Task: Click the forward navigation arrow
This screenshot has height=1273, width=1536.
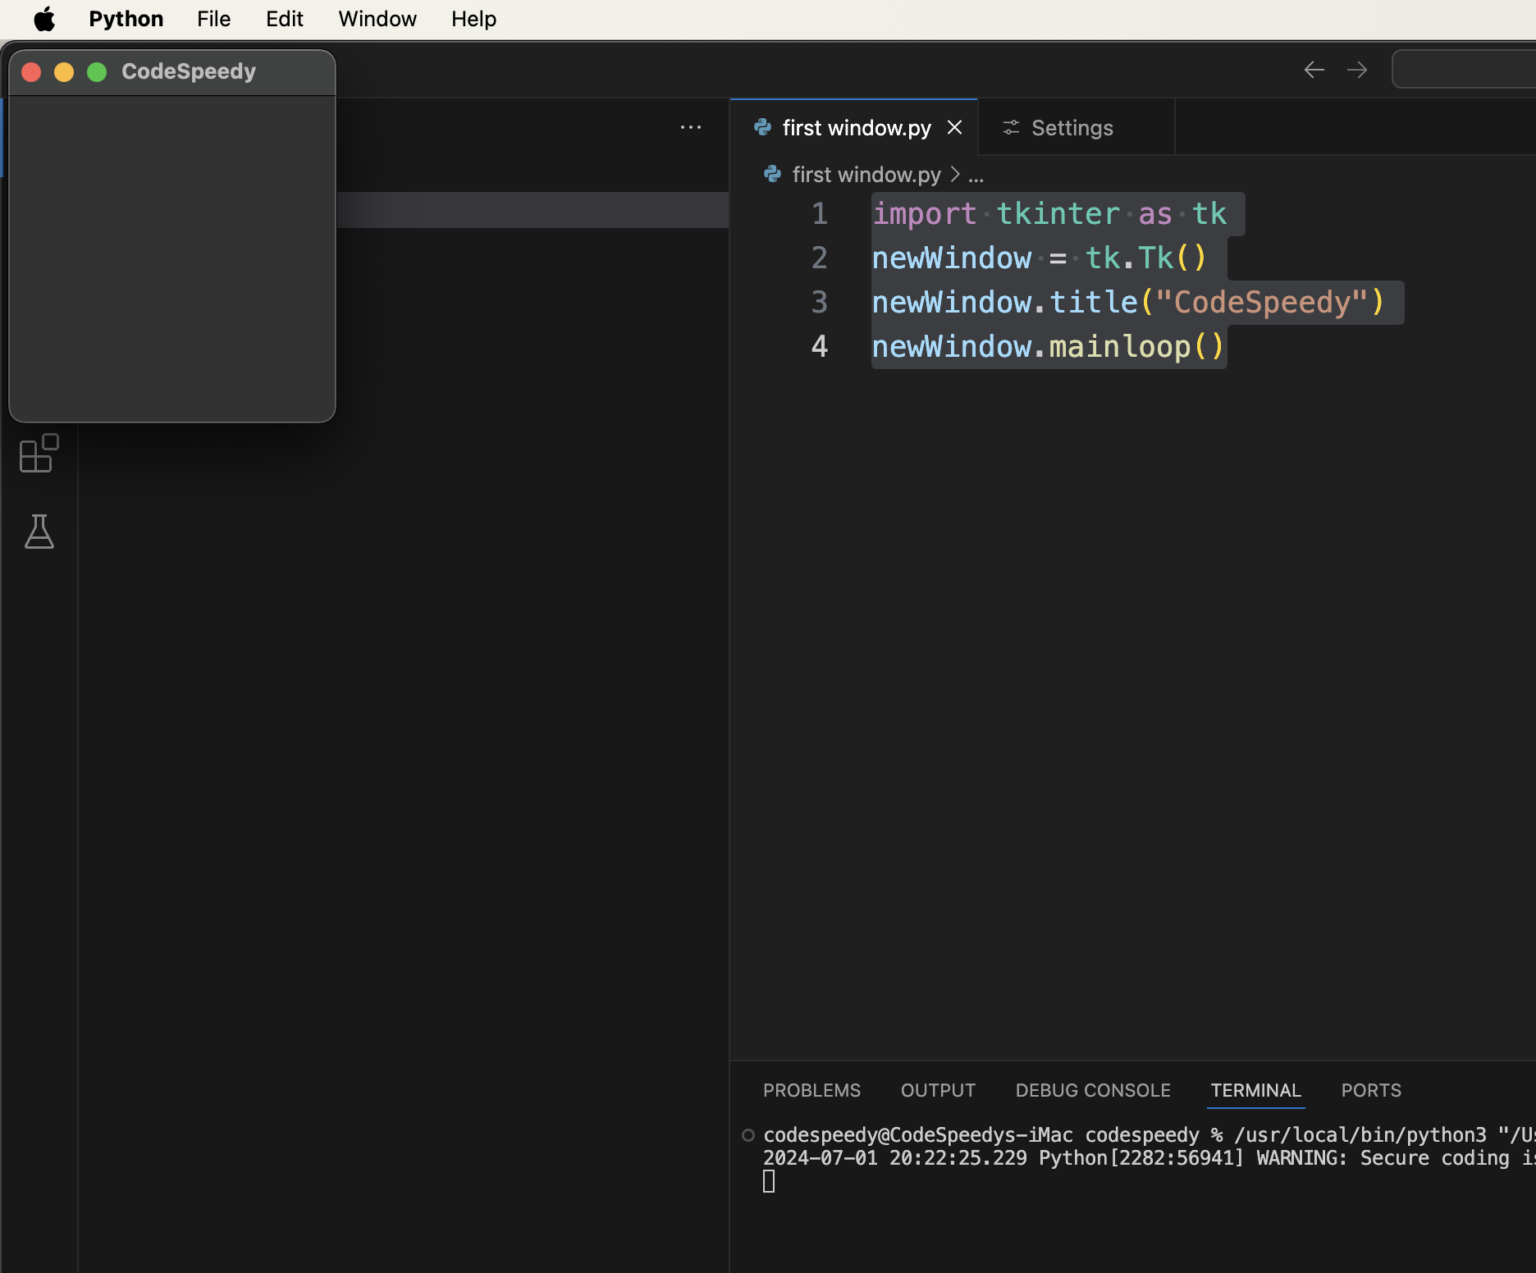Action: (1356, 69)
